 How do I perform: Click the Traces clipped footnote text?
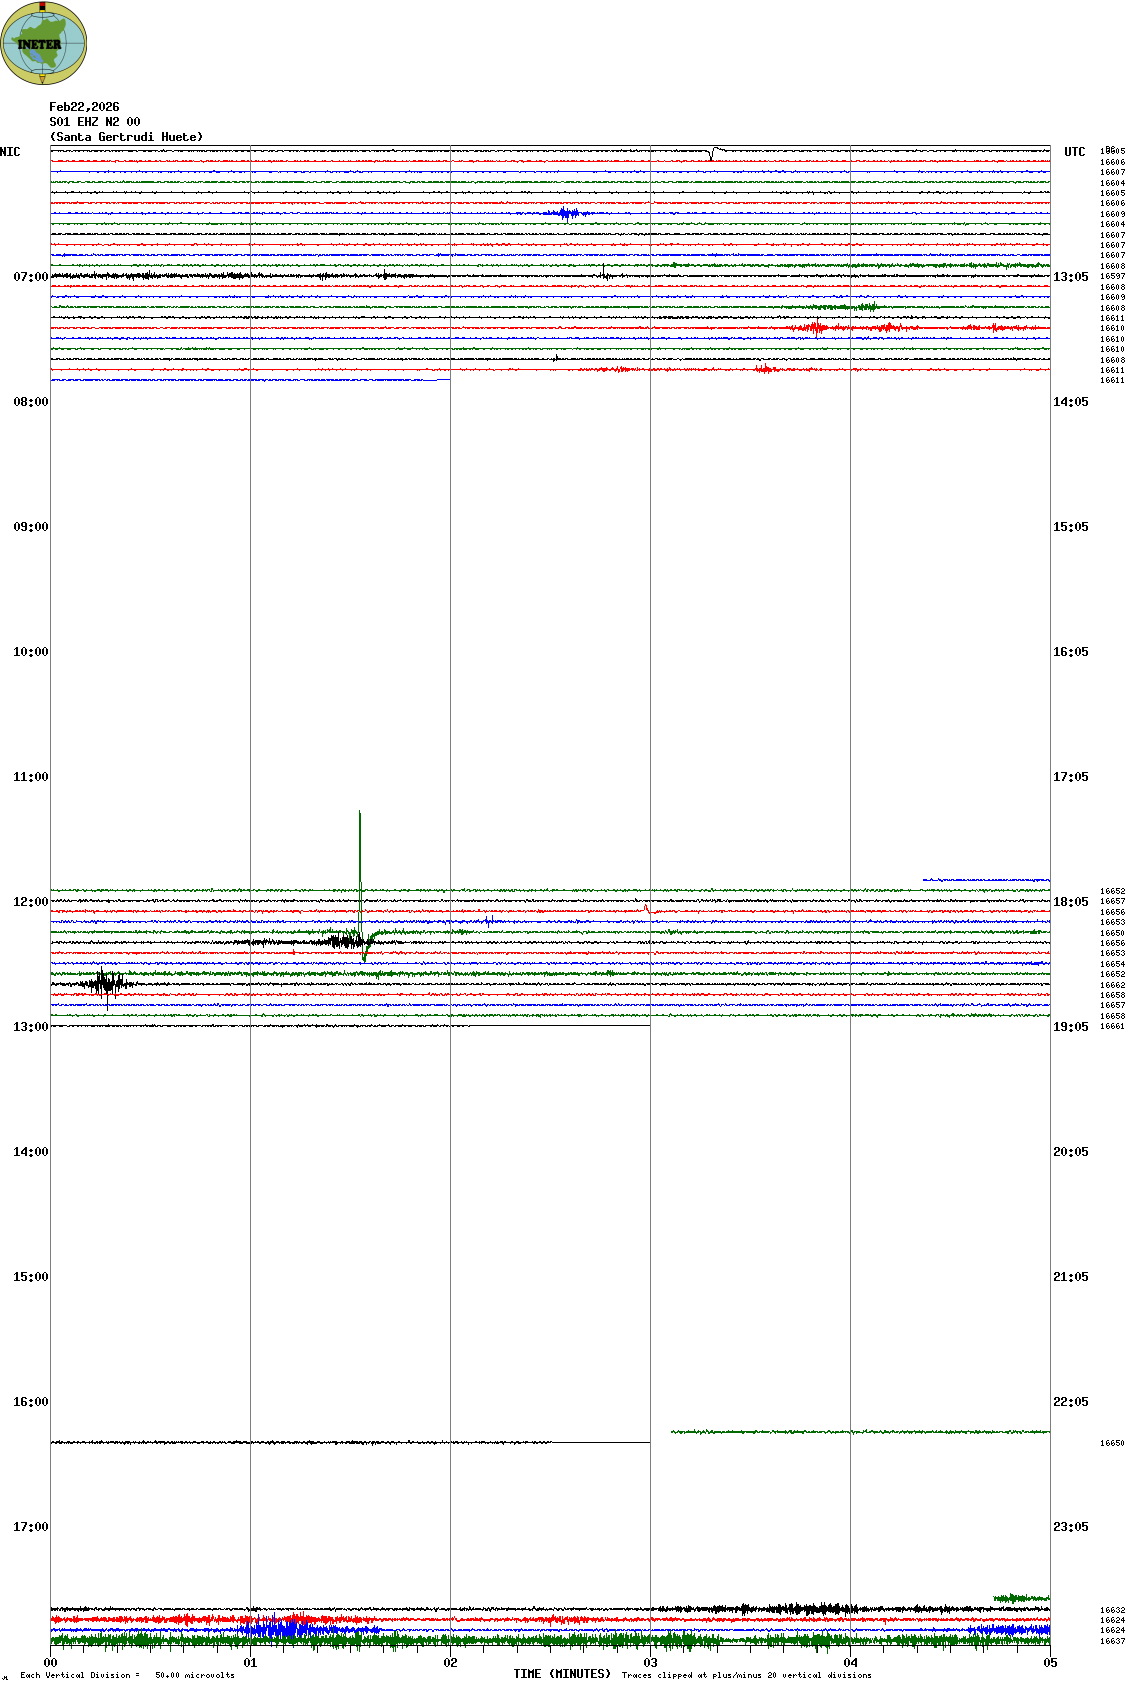(x=746, y=1675)
